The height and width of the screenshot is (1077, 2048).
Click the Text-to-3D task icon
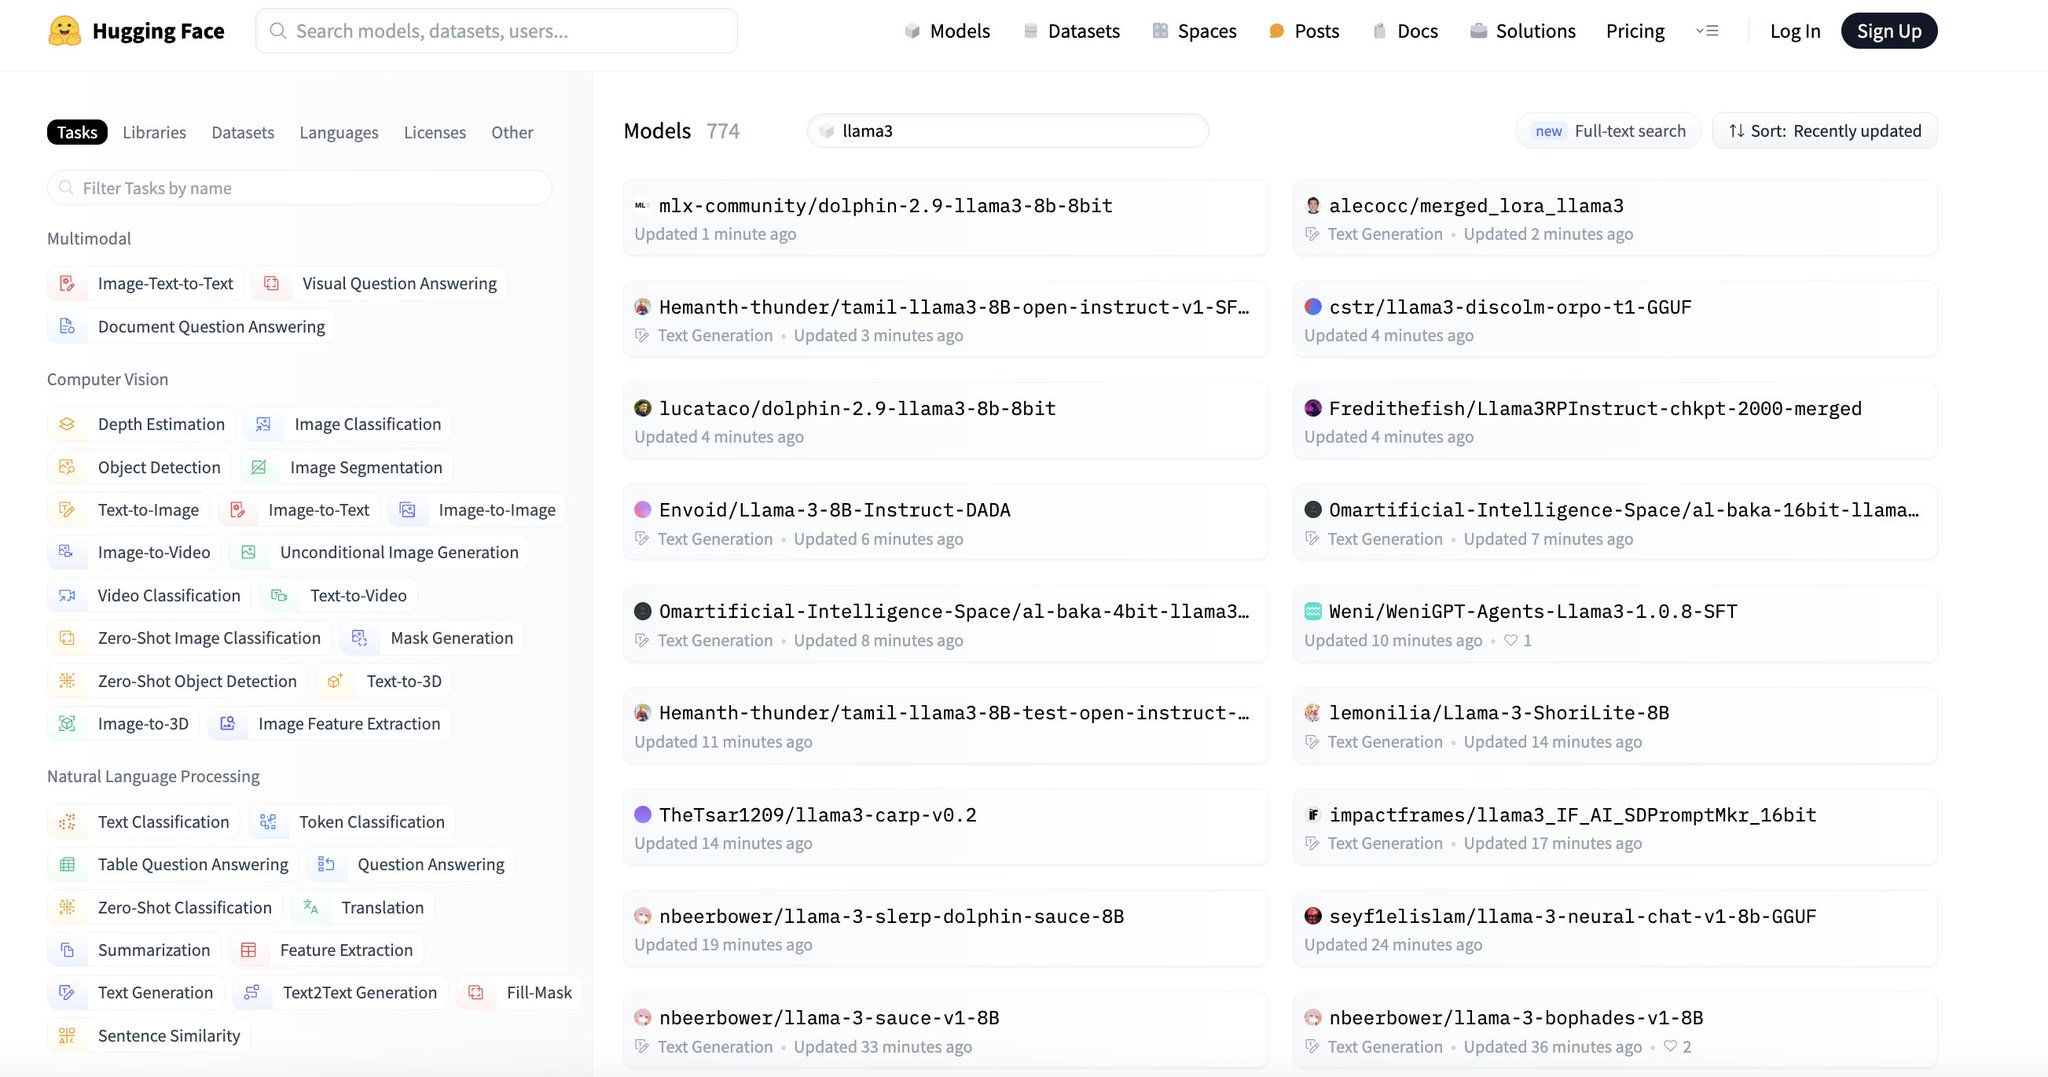tap(335, 681)
